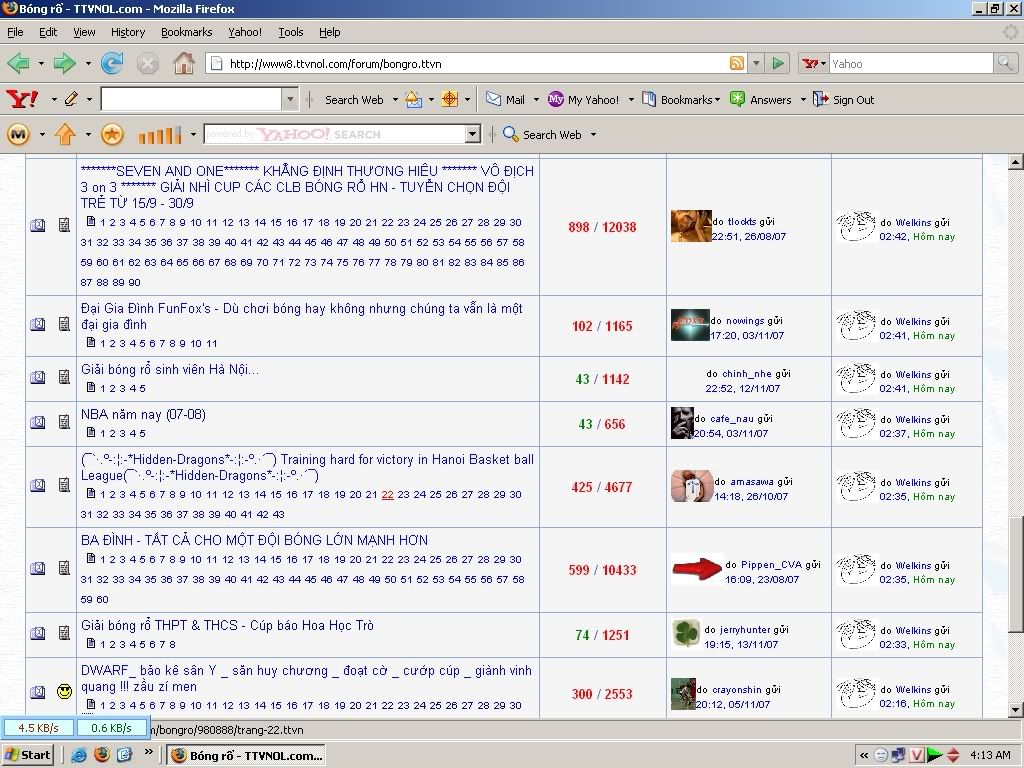
Task: Expand the My Yahoo! dropdown arrow
Action: 631,100
